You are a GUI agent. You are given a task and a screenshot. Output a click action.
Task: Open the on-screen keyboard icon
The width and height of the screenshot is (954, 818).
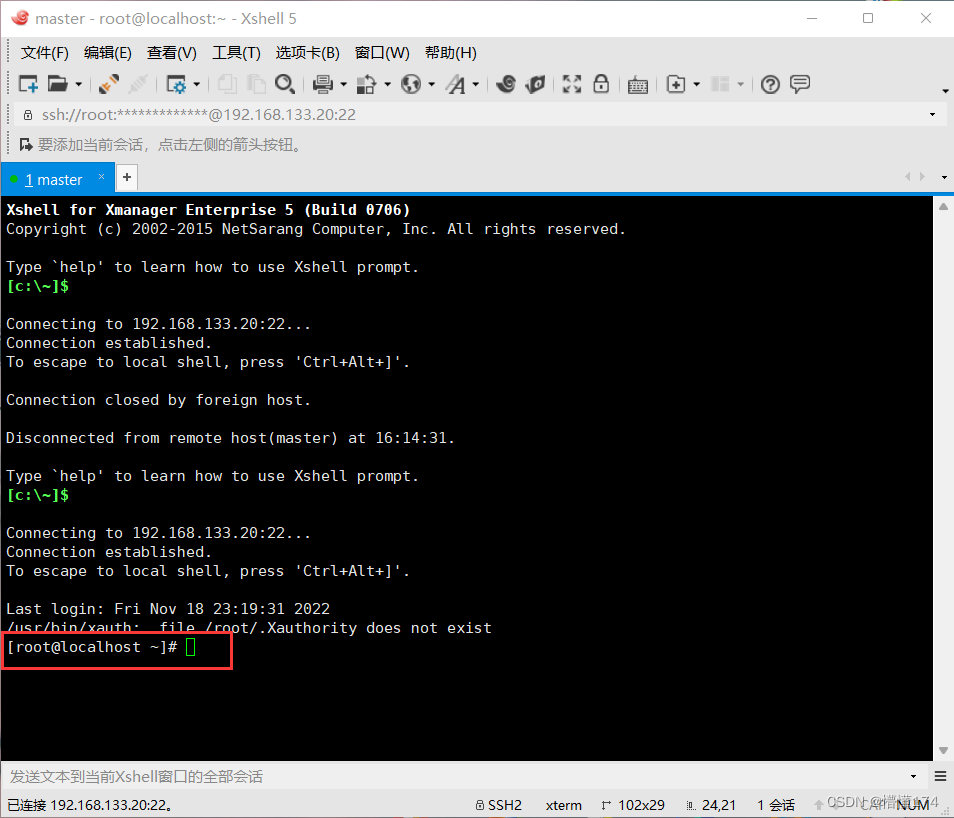(637, 84)
